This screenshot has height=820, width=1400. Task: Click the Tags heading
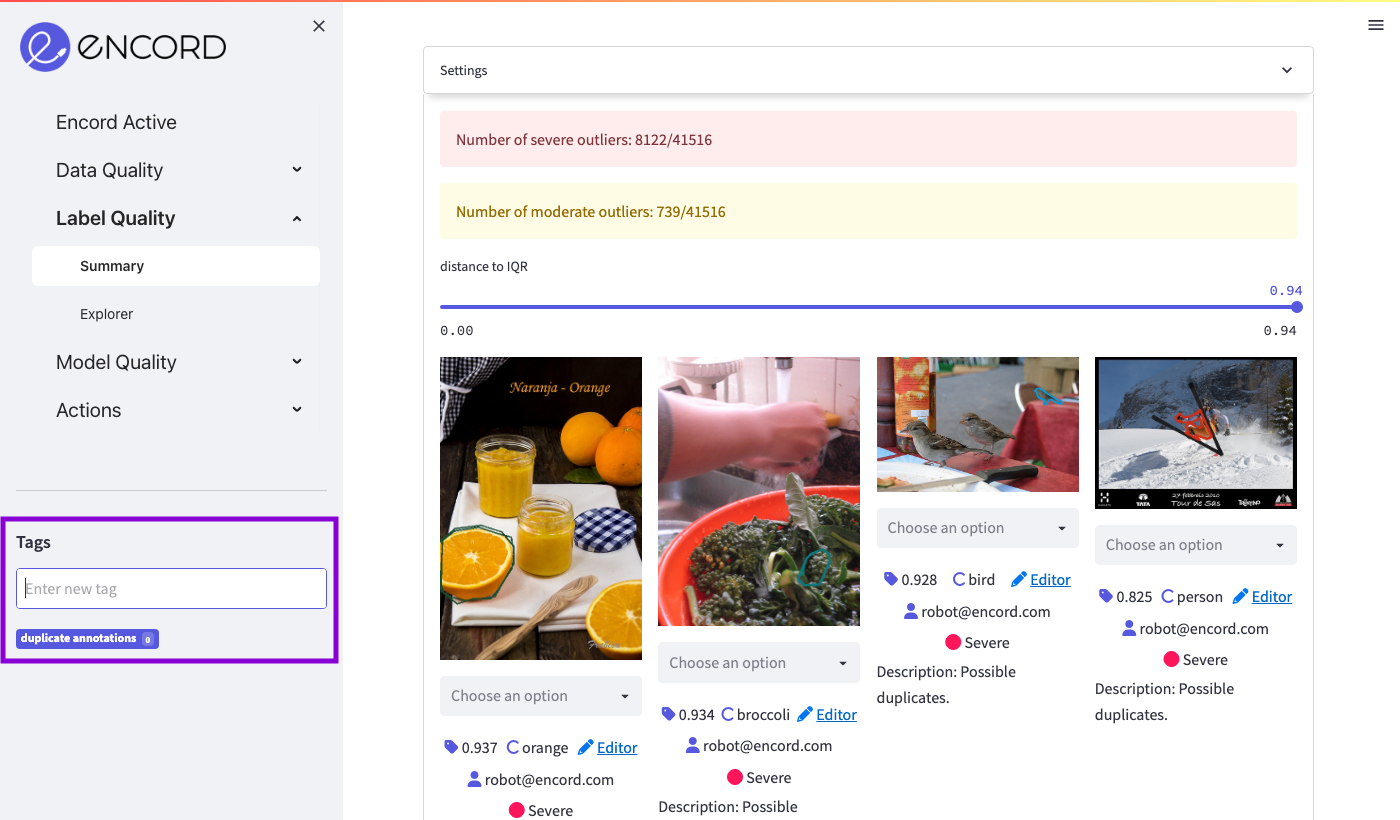coord(33,542)
